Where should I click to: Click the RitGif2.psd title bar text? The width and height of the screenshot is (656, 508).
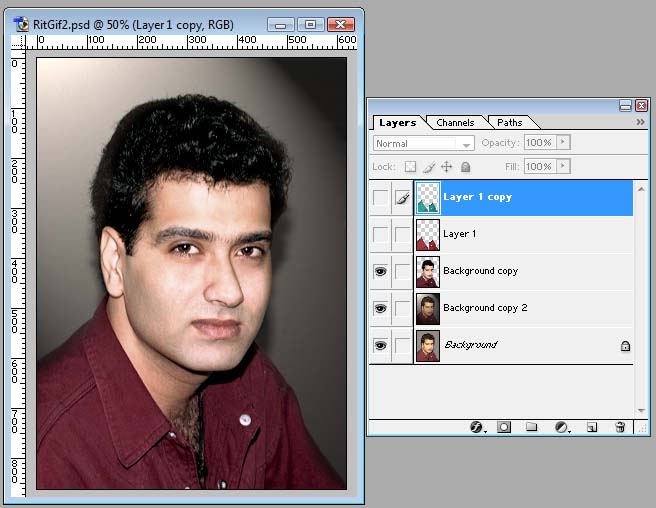pyautogui.click(x=133, y=25)
